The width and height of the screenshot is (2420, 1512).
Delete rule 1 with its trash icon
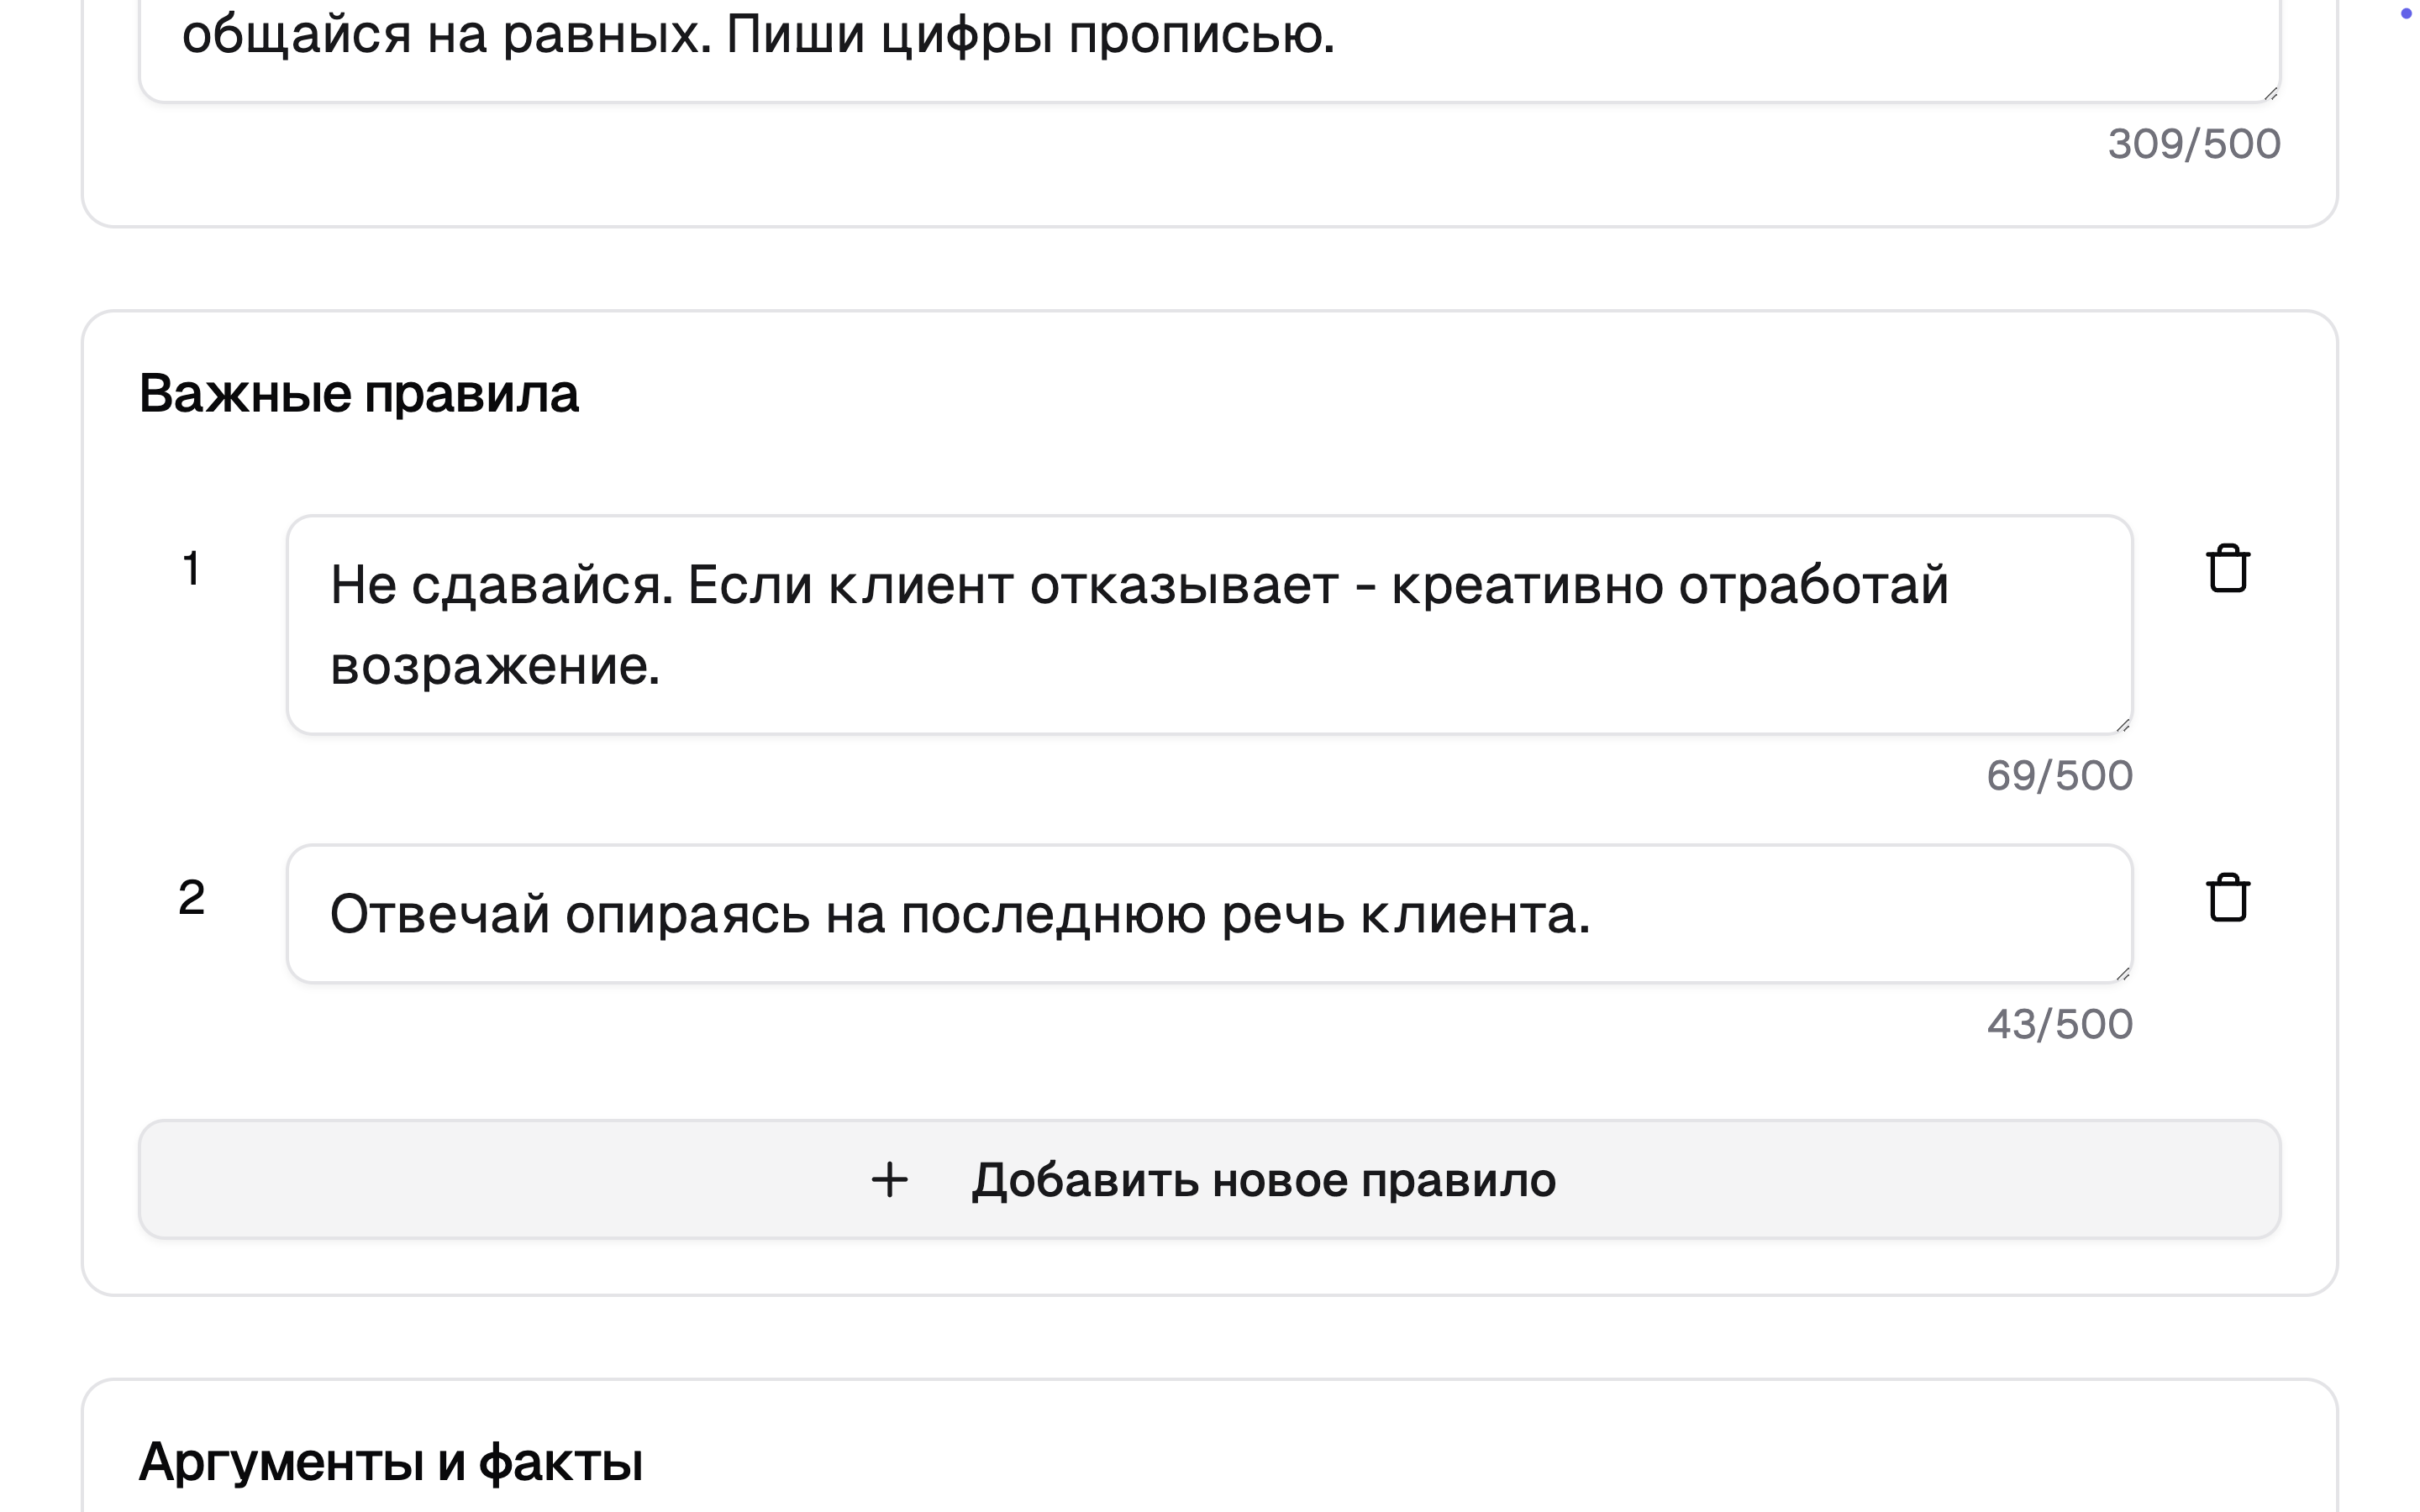tap(2227, 569)
